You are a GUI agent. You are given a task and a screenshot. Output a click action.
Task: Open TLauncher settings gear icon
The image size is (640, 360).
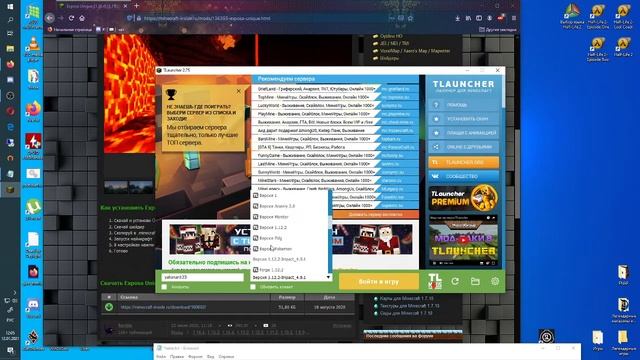[x=495, y=281]
